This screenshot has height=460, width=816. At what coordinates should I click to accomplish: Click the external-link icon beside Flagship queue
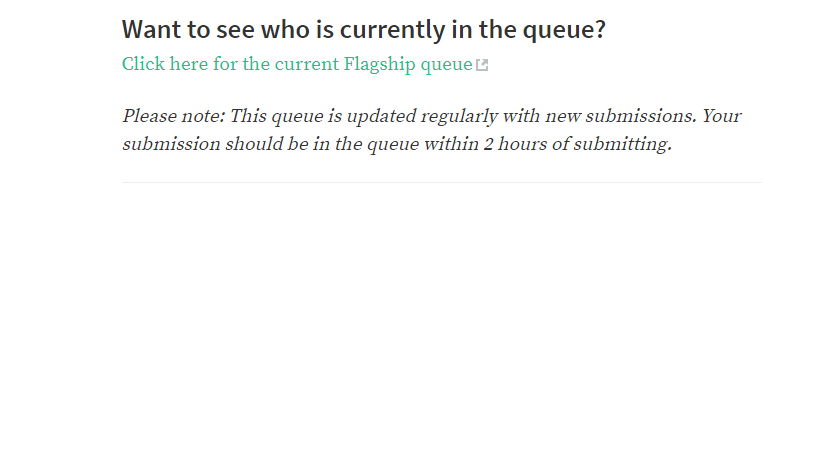[x=482, y=65]
